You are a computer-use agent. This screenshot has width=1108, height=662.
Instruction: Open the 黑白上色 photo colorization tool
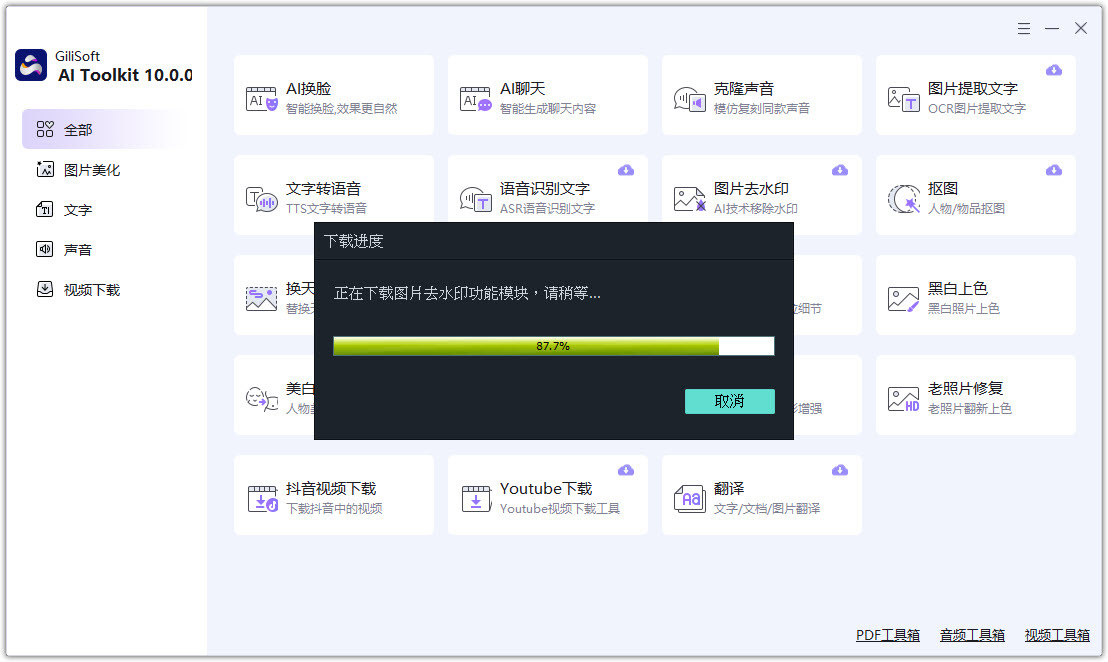pyautogui.click(x=975, y=295)
